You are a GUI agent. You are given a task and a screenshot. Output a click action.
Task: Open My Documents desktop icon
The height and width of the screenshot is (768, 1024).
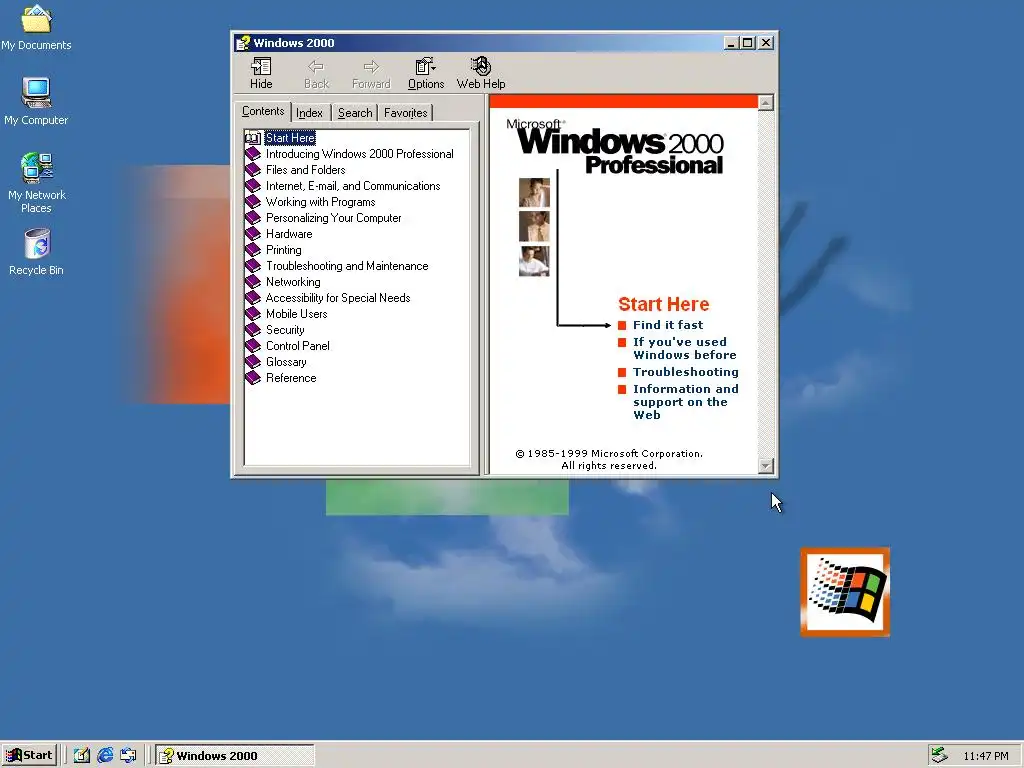coord(36,27)
